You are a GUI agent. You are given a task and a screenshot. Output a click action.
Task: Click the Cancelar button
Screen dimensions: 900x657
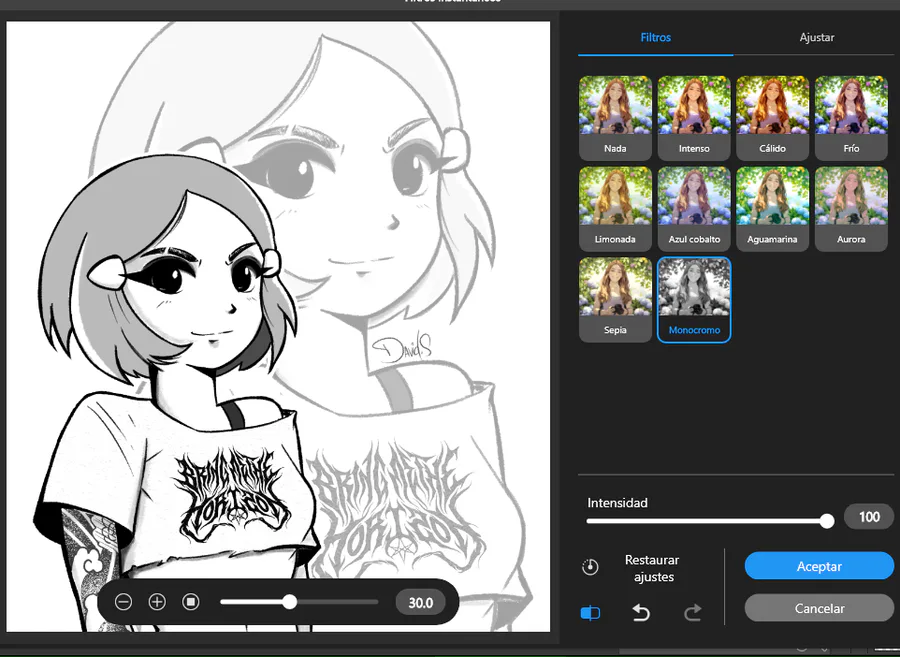(x=819, y=608)
